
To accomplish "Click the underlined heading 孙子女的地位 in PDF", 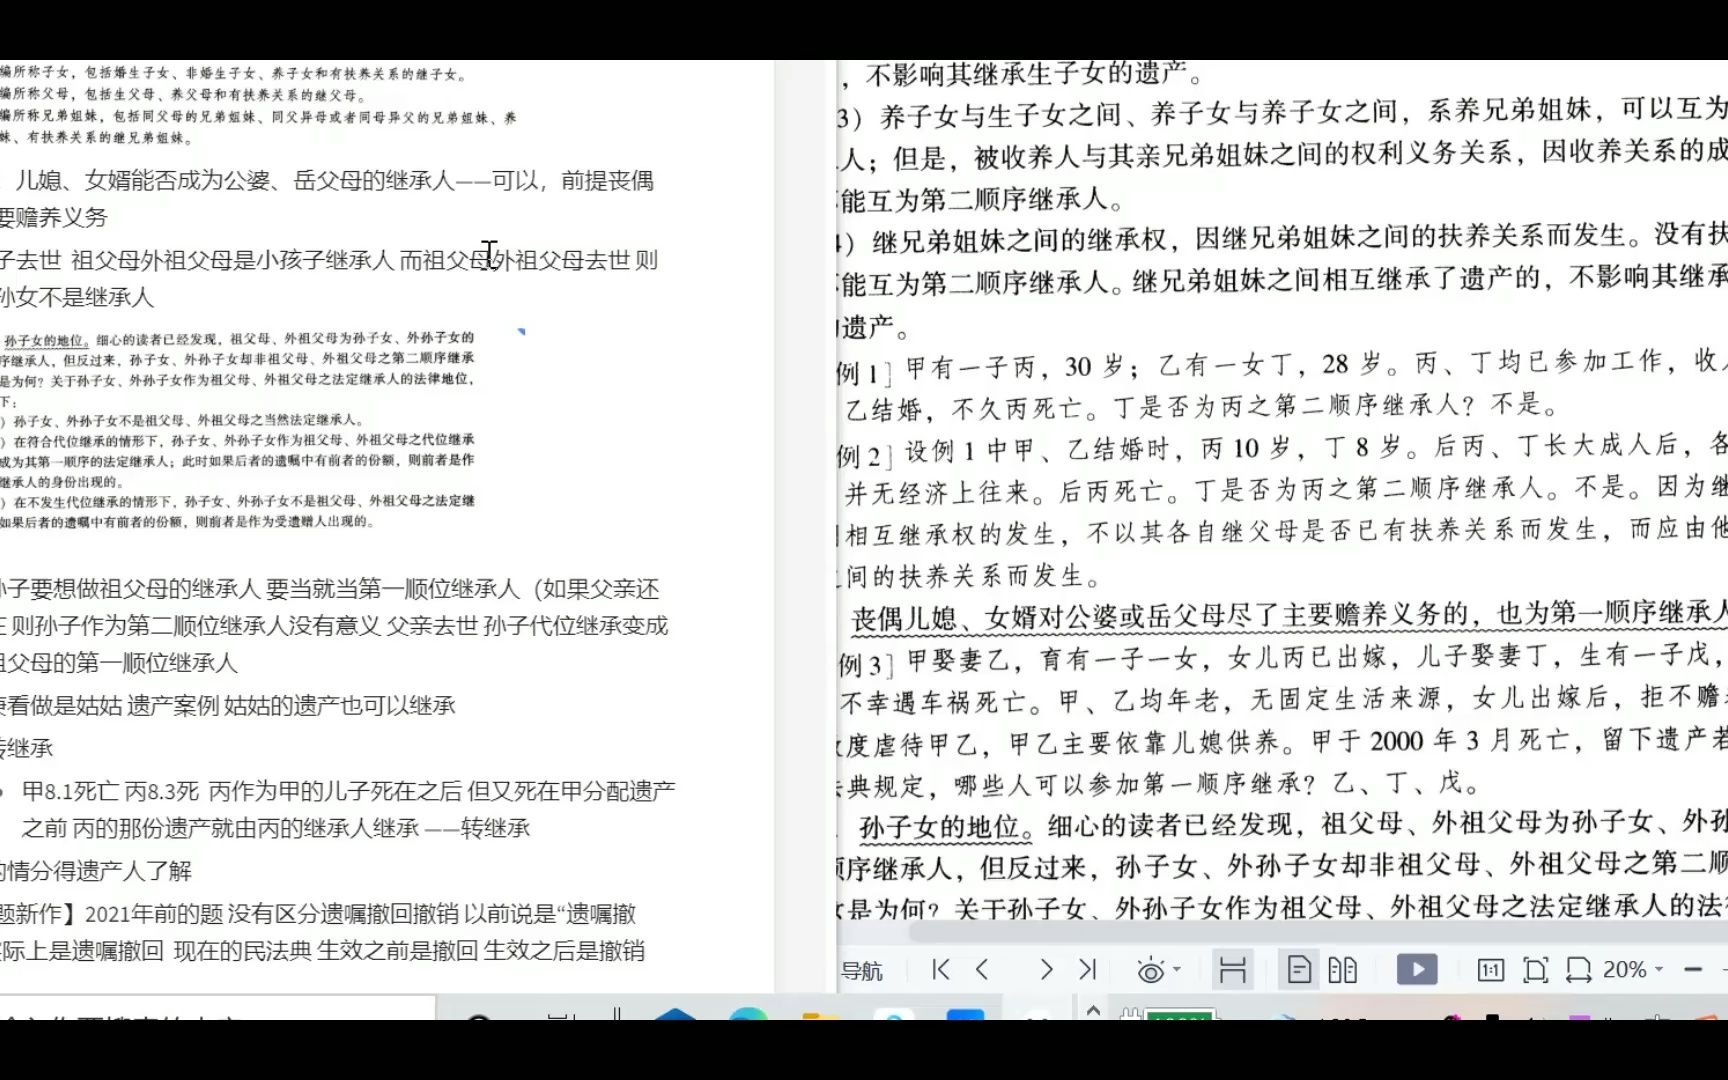I will point(941,827).
